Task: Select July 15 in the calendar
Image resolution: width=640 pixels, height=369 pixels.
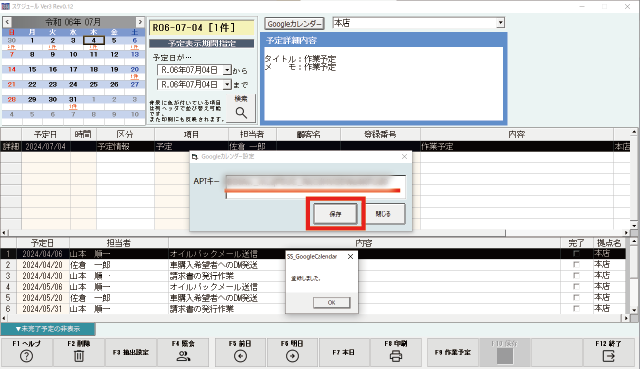Action: tap(32, 69)
